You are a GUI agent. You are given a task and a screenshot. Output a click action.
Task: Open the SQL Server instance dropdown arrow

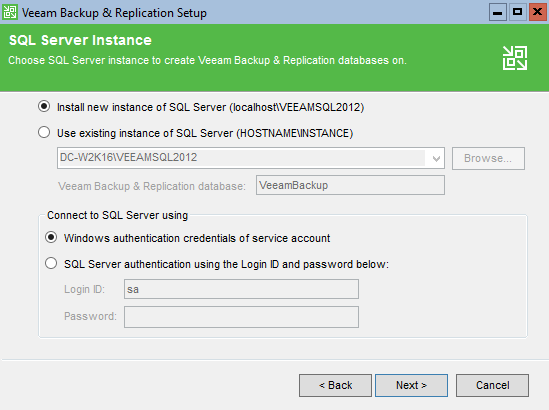[x=436, y=158]
